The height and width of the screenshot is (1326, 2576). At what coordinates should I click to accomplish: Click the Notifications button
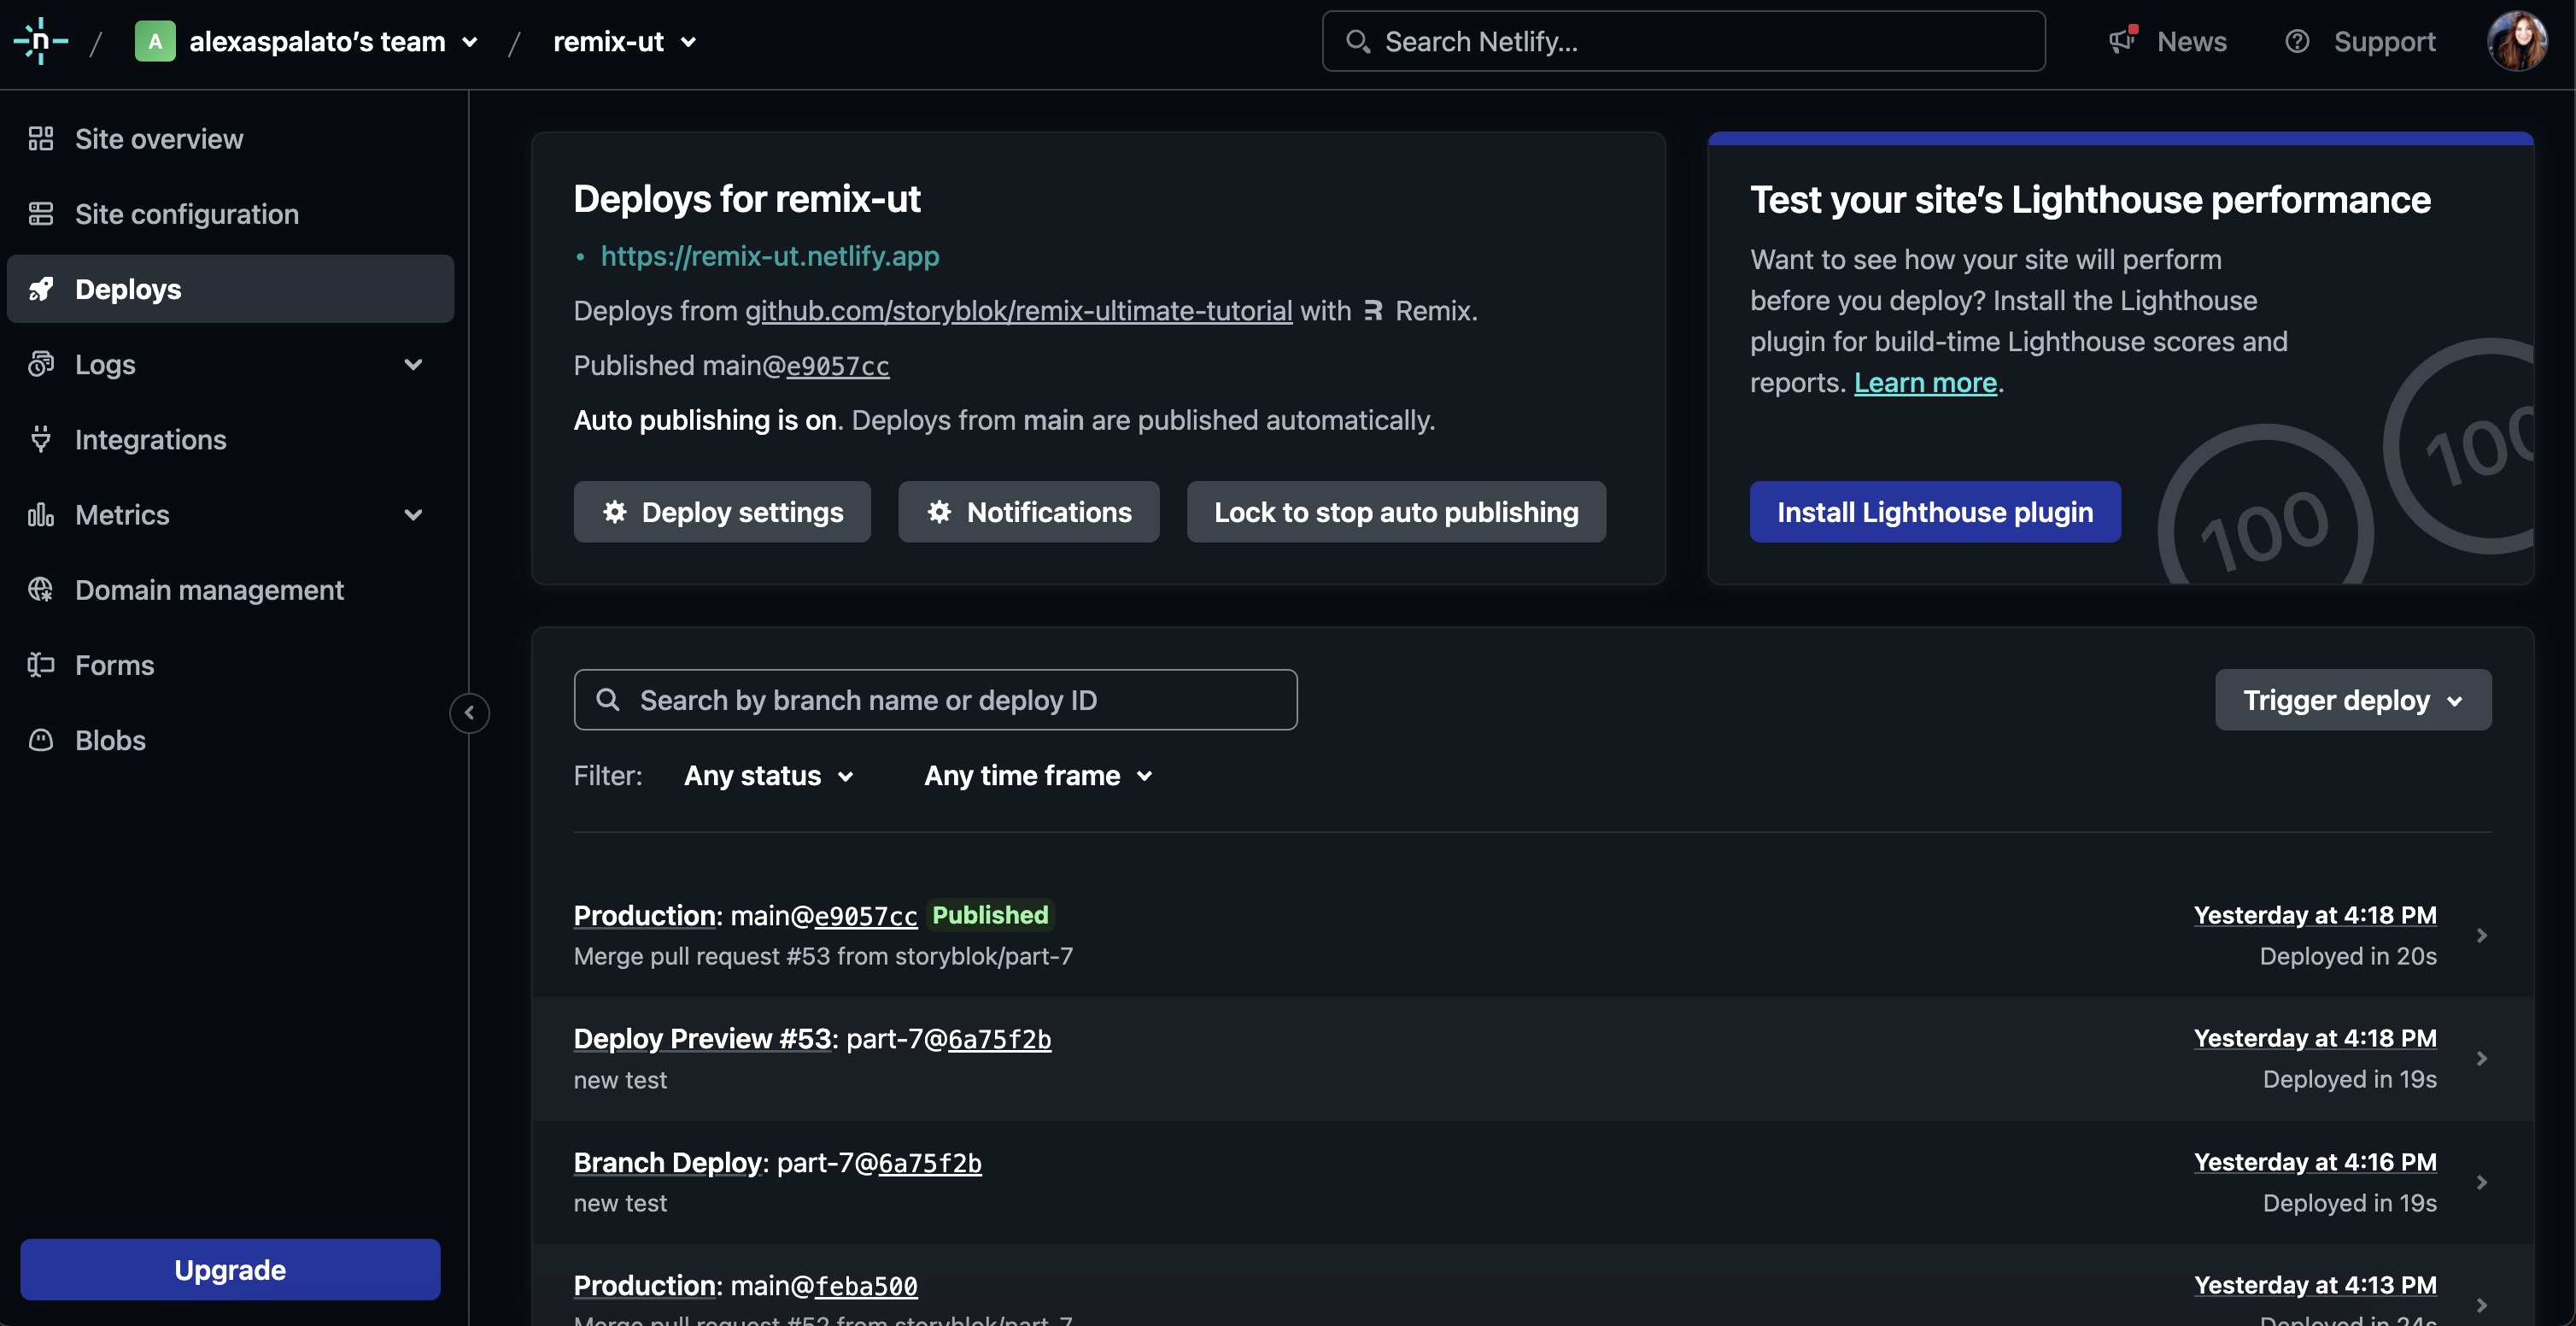click(x=1028, y=512)
